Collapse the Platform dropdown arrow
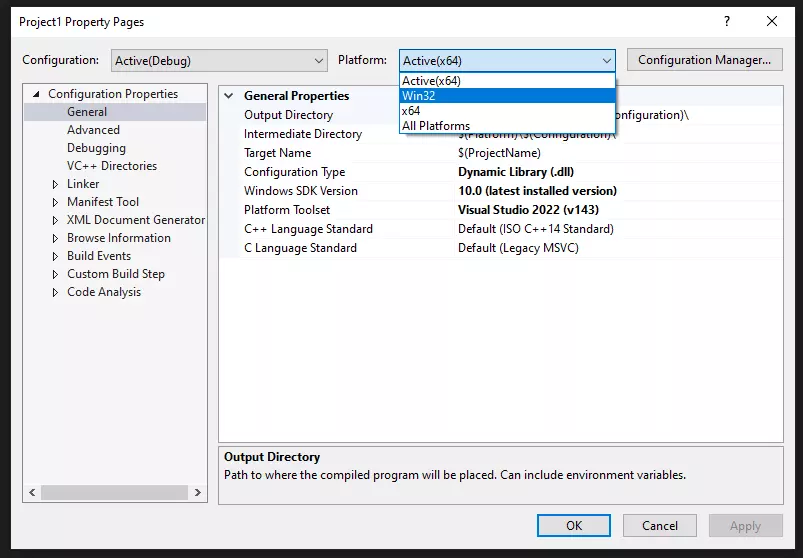This screenshot has width=803, height=558. coord(606,61)
